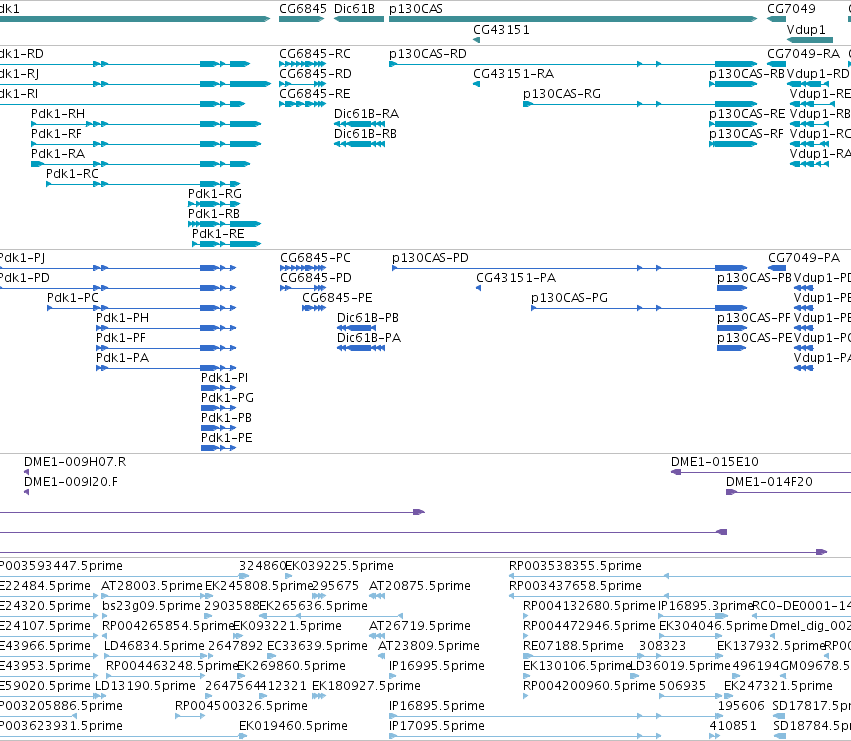Viewport: 851px width, 741px height.
Task: Click EST RP004500326.5prime label
Action: point(241,706)
